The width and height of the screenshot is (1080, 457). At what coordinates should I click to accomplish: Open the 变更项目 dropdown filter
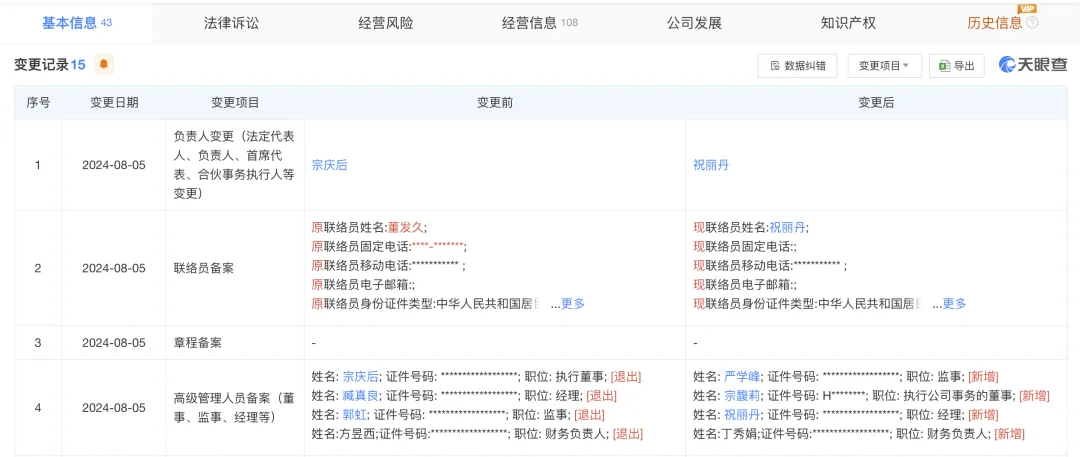click(x=884, y=66)
